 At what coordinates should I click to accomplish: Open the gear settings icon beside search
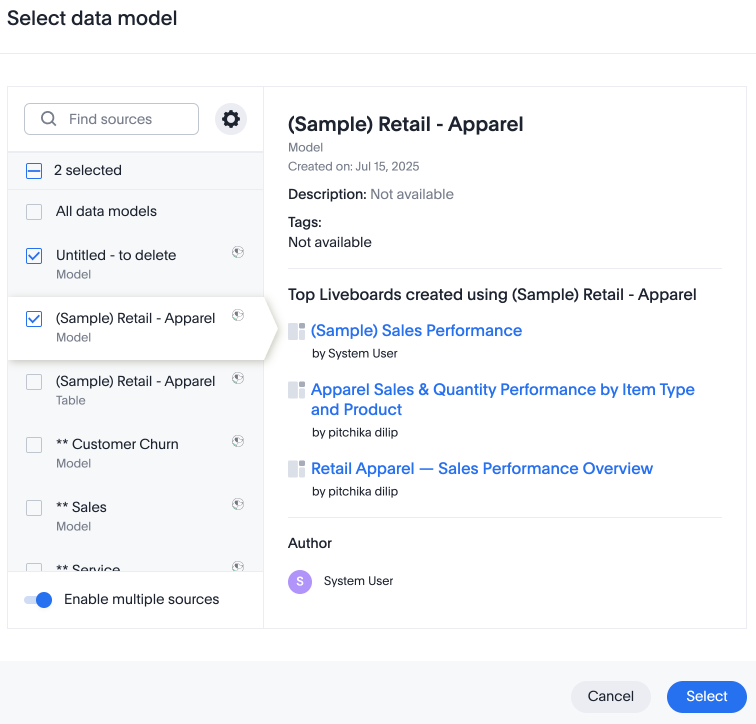[x=230, y=119]
